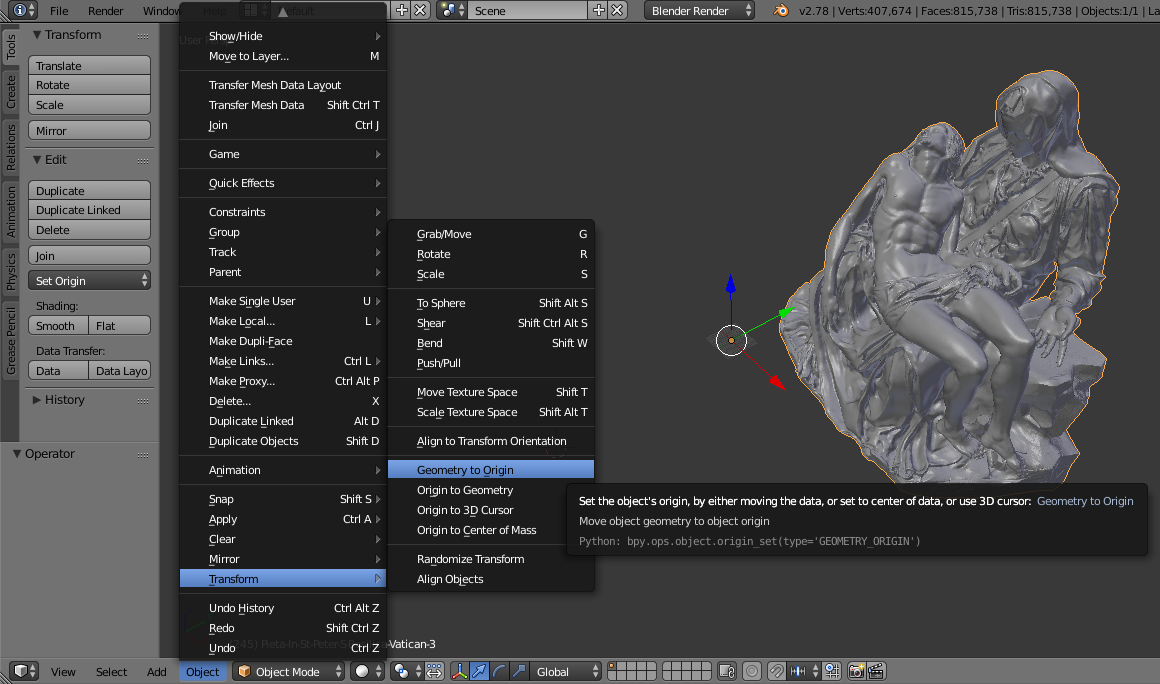Open the Show/Hide submenu

click(x=283, y=35)
